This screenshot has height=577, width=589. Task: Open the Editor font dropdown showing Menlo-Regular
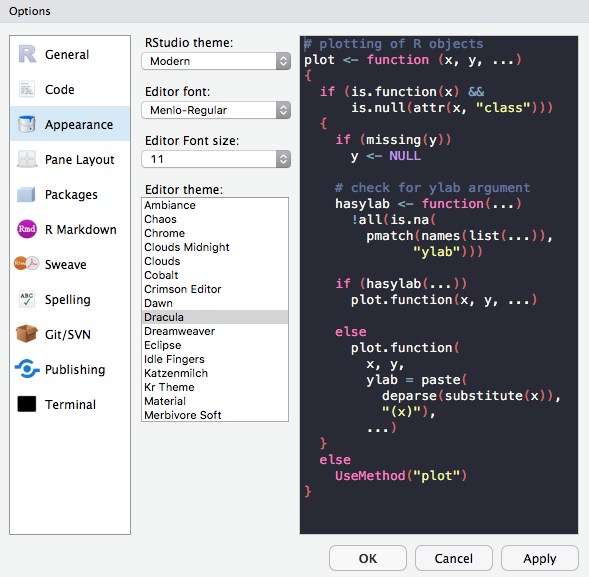(x=216, y=110)
